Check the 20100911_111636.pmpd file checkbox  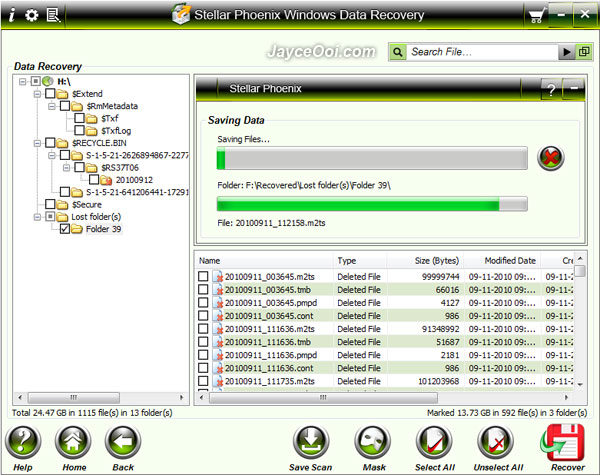(x=203, y=355)
